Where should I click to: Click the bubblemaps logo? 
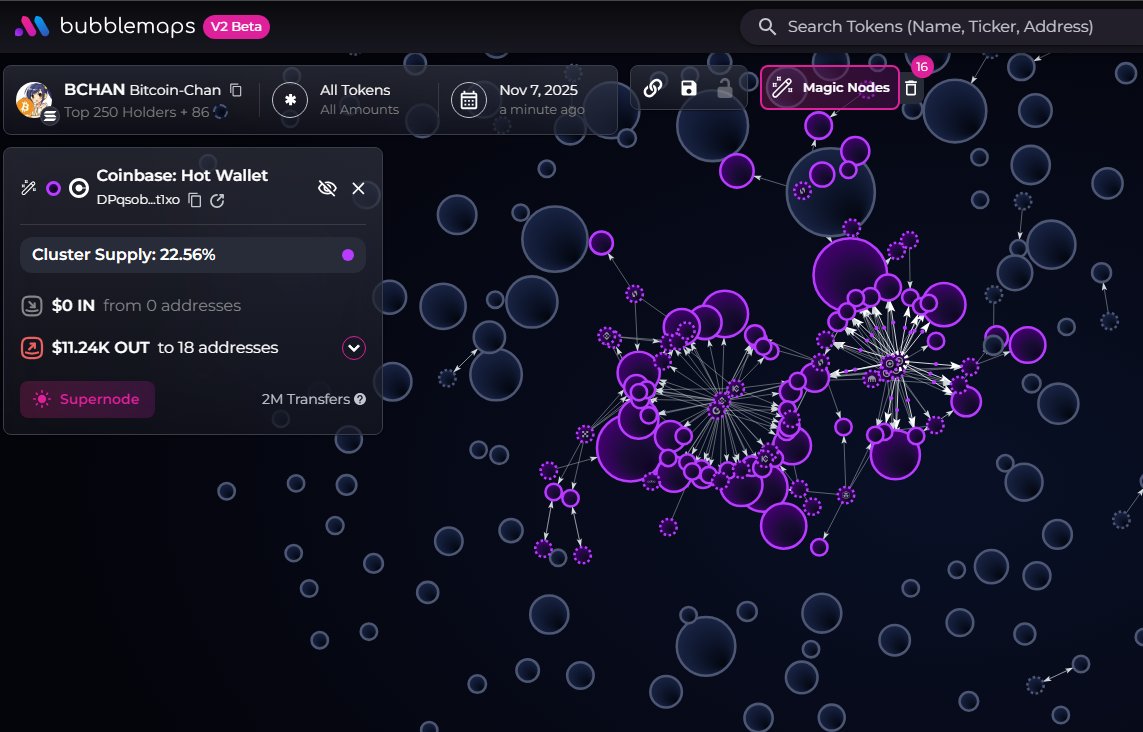(x=105, y=27)
